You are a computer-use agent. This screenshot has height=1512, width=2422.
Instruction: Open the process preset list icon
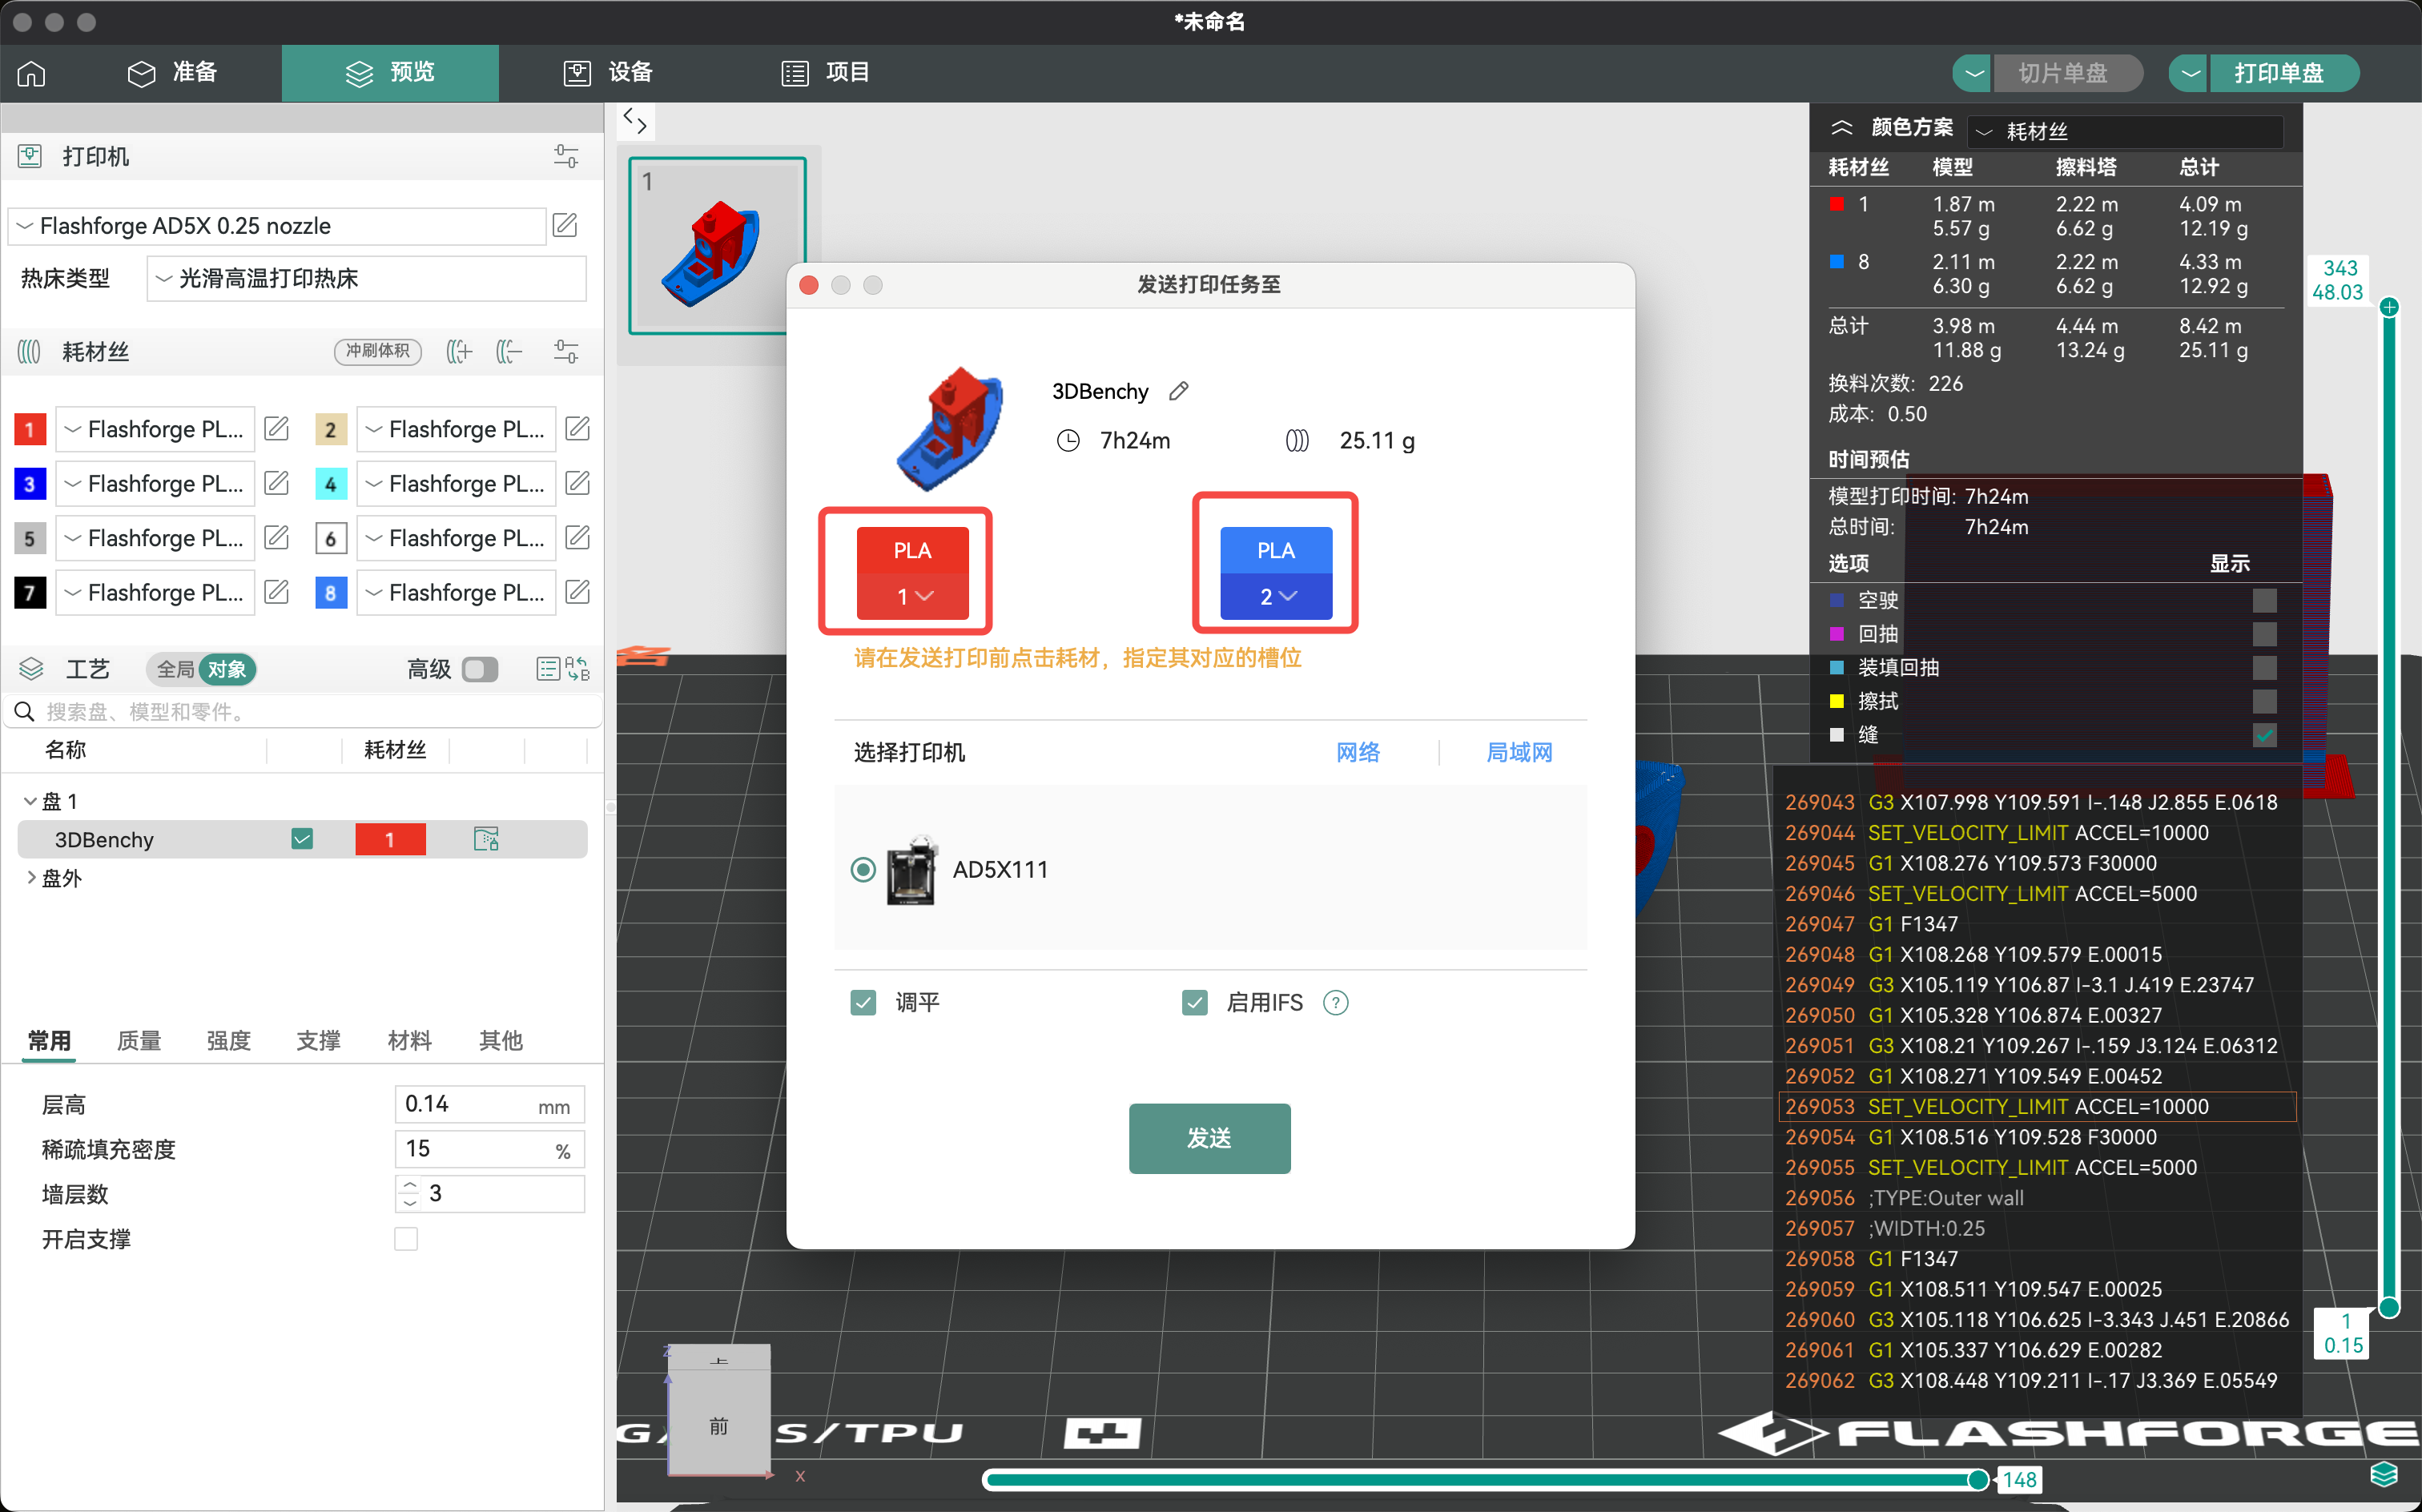point(548,669)
